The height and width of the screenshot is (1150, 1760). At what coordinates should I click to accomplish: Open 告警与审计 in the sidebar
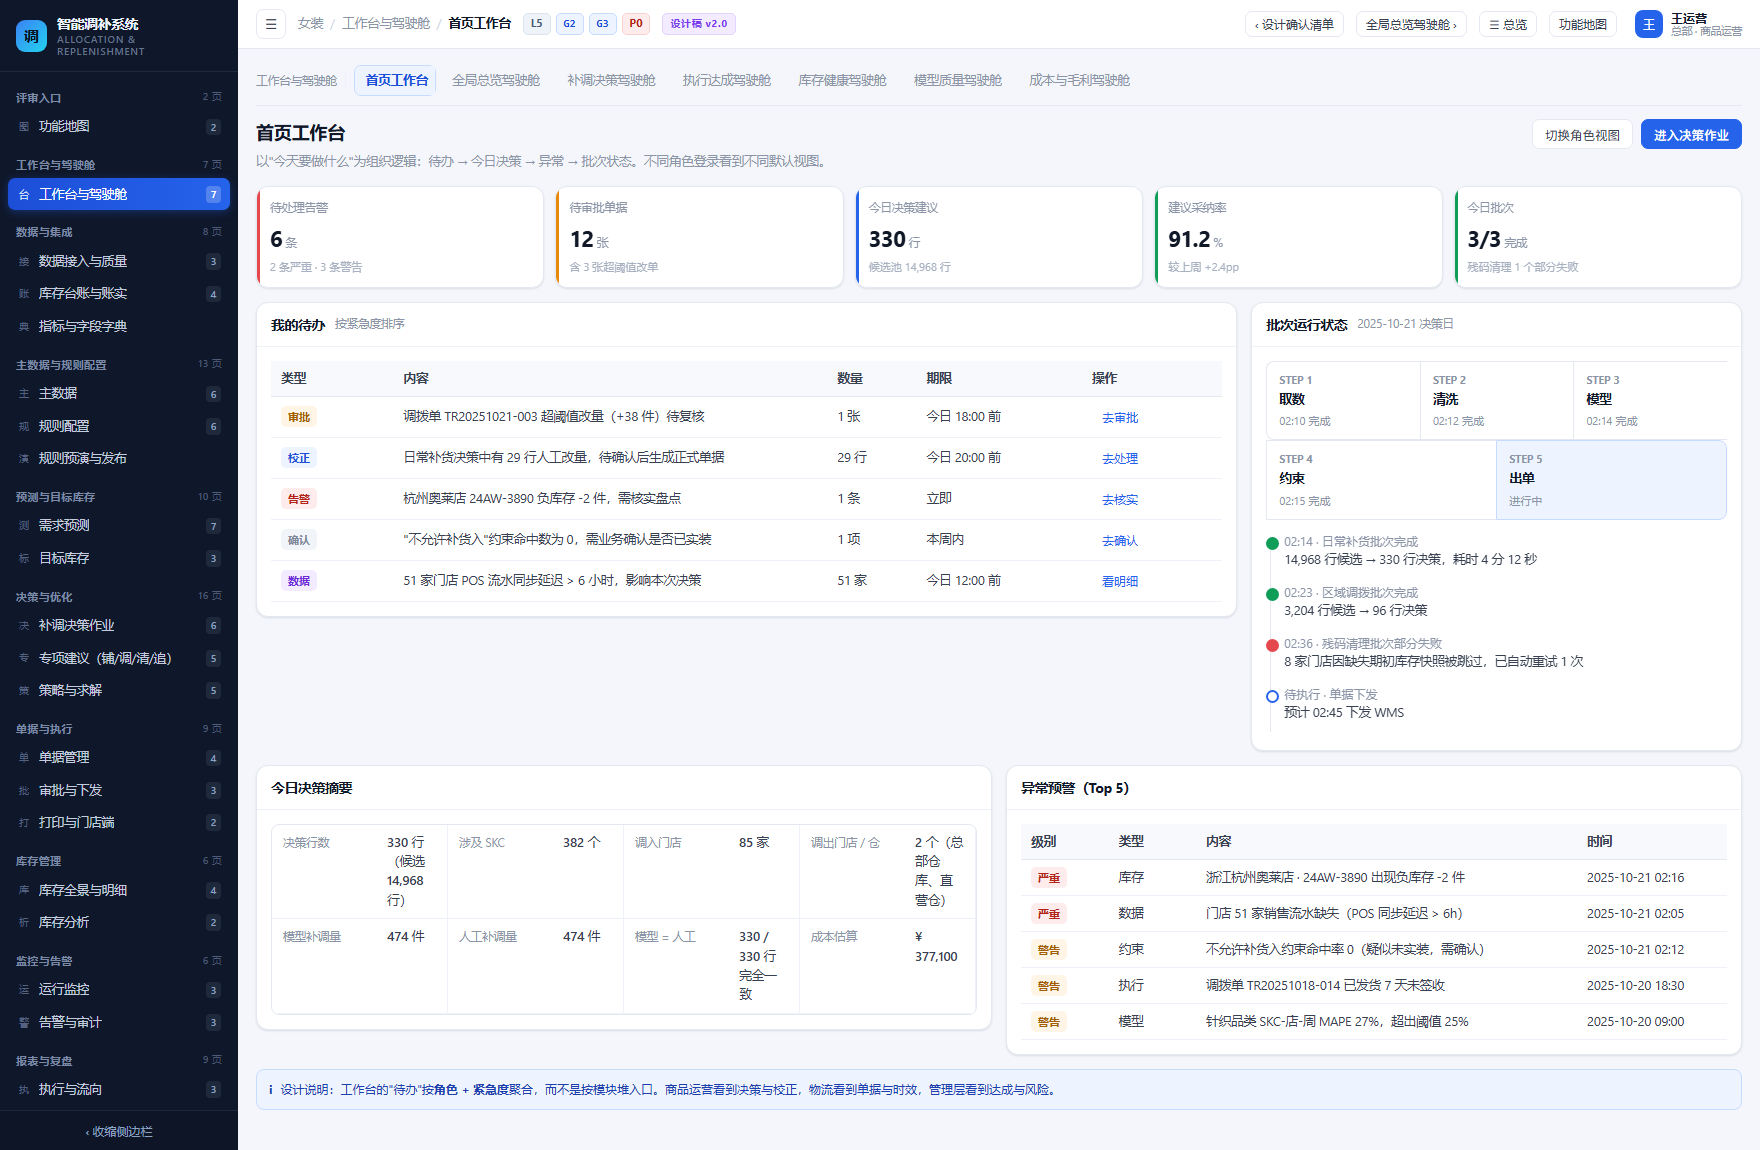pyautogui.click(x=119, y=1022)
